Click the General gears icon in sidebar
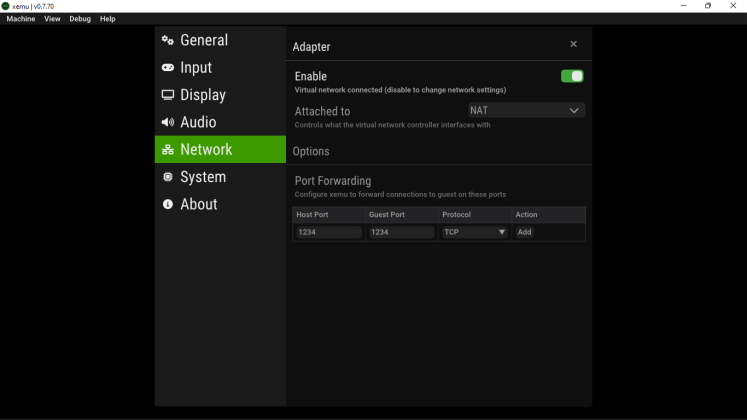 (x=168, y=41)
